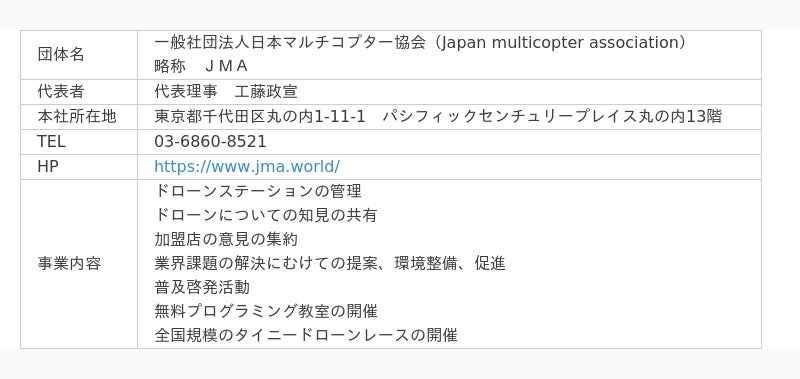The height and width of the screenshot is (379, 800).
Task: Click the line 全国規模のタイニードローンレースの開催
Action: coord(306,335)
